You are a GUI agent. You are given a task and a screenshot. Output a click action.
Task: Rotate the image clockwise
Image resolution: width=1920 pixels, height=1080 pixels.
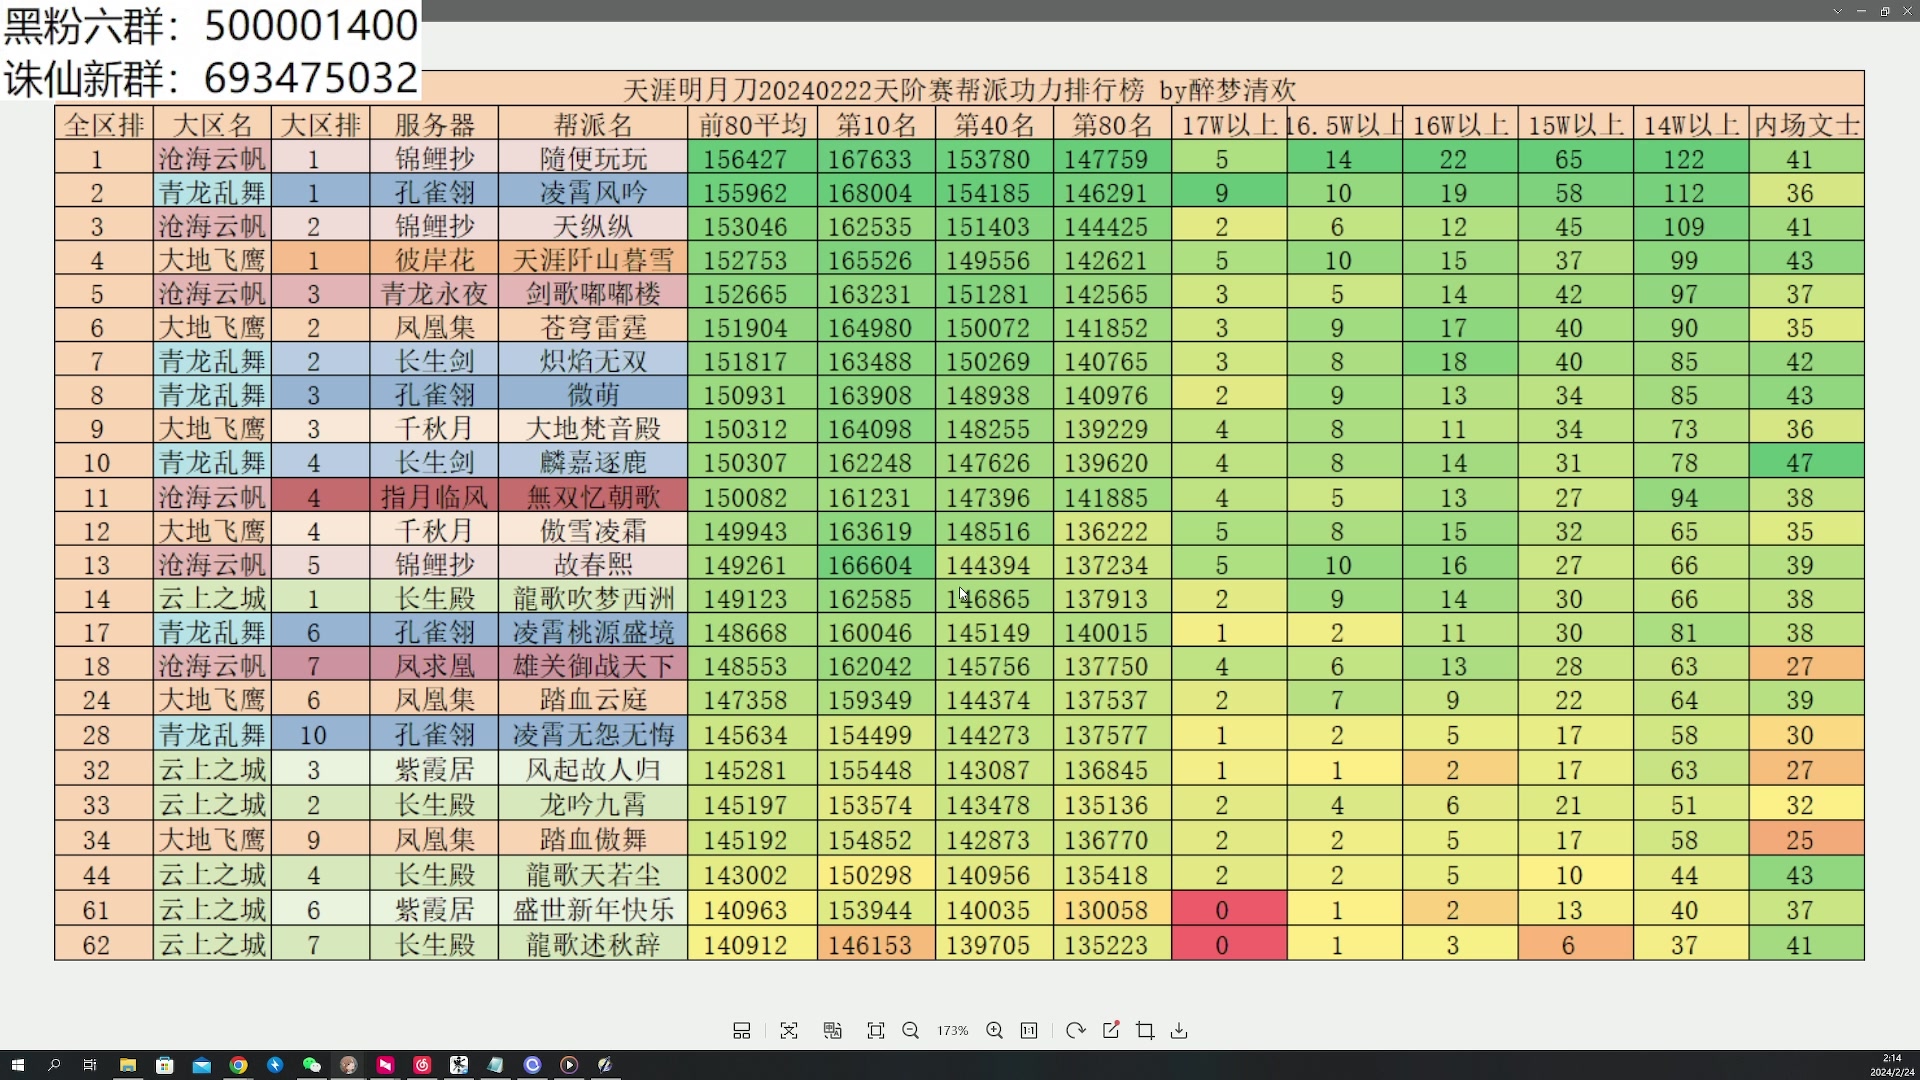pyautogui.click(x=1075, y=1031)
